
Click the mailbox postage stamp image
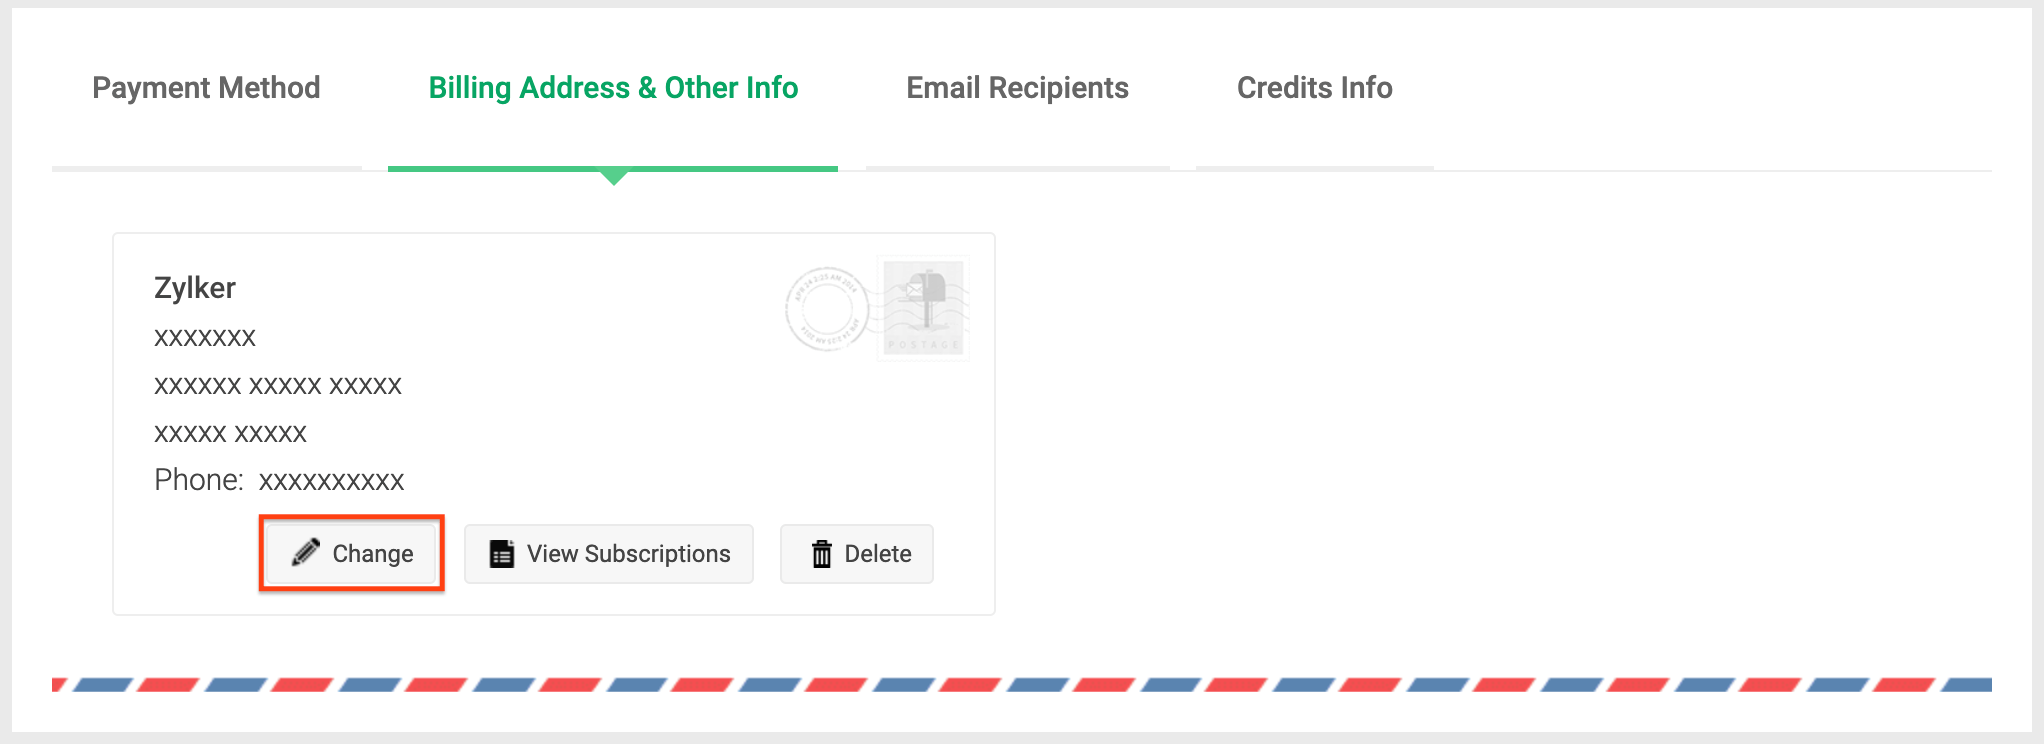(924, 308)
